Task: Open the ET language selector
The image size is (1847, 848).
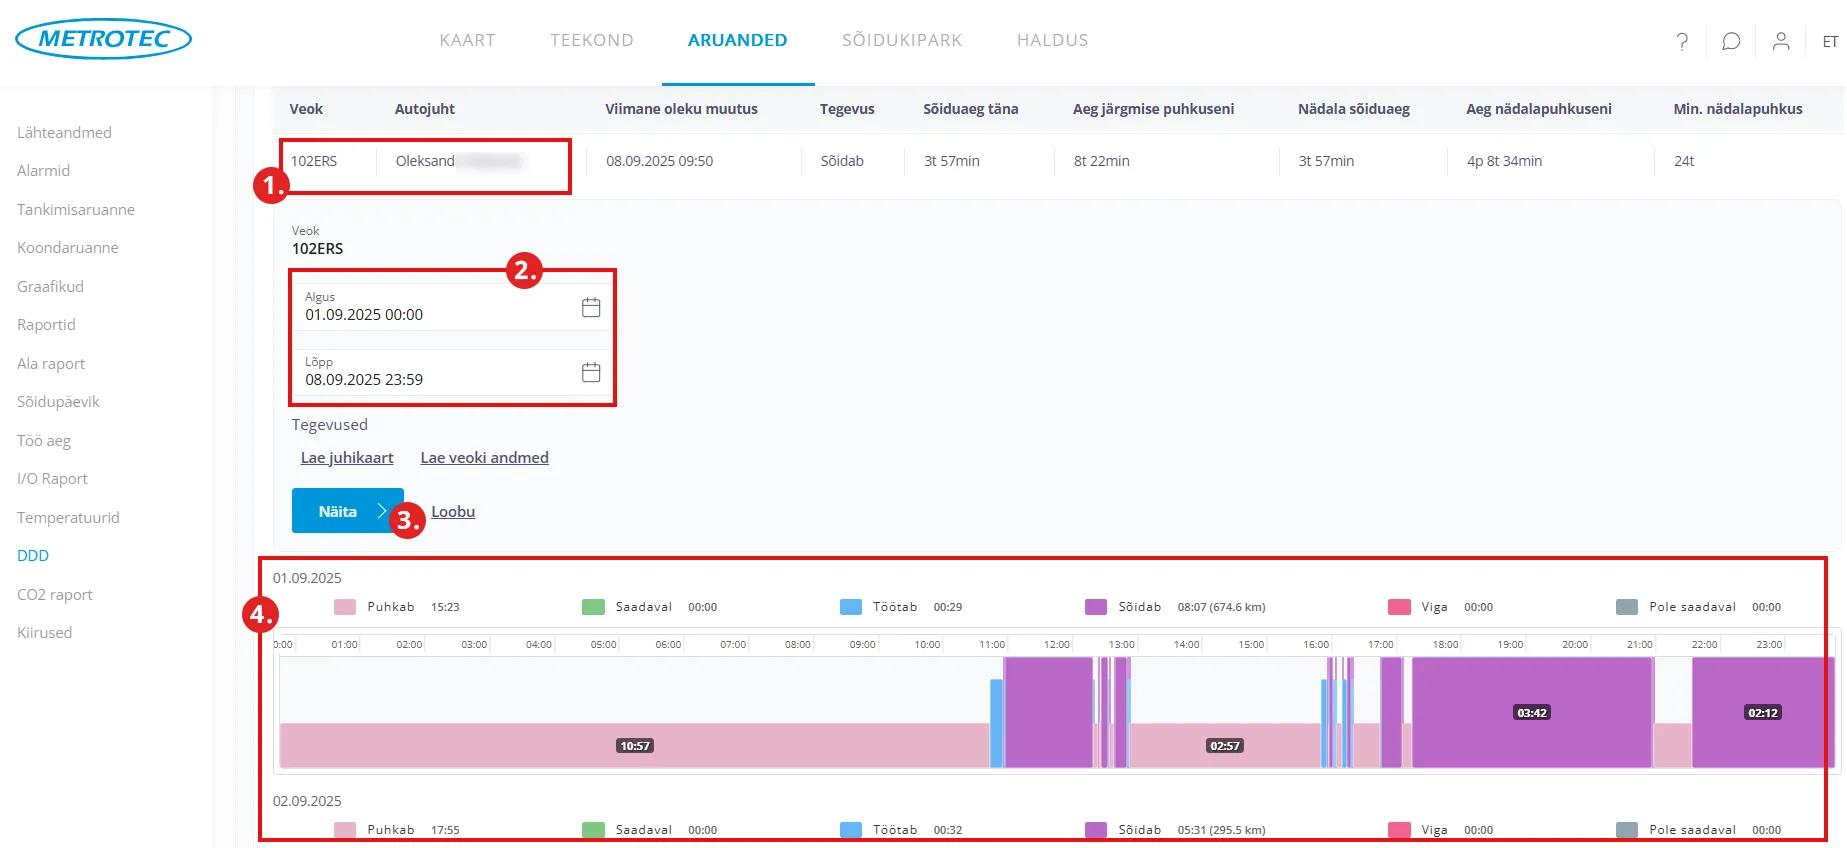Action: tap(1830, 42)
